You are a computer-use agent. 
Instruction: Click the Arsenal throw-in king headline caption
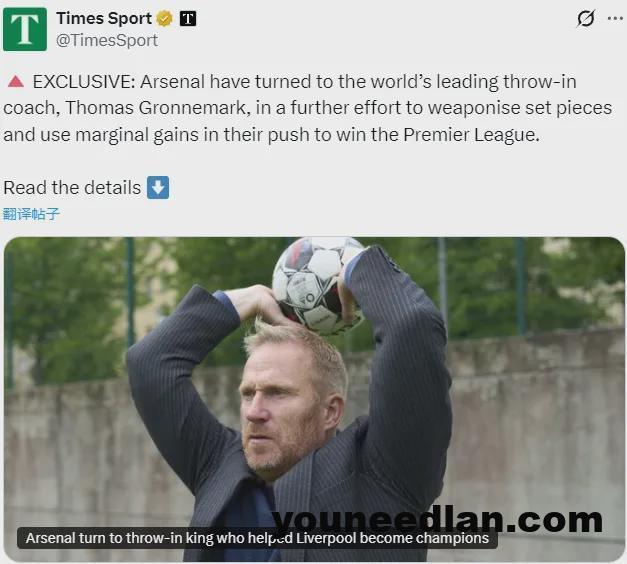tap(257, 538)
